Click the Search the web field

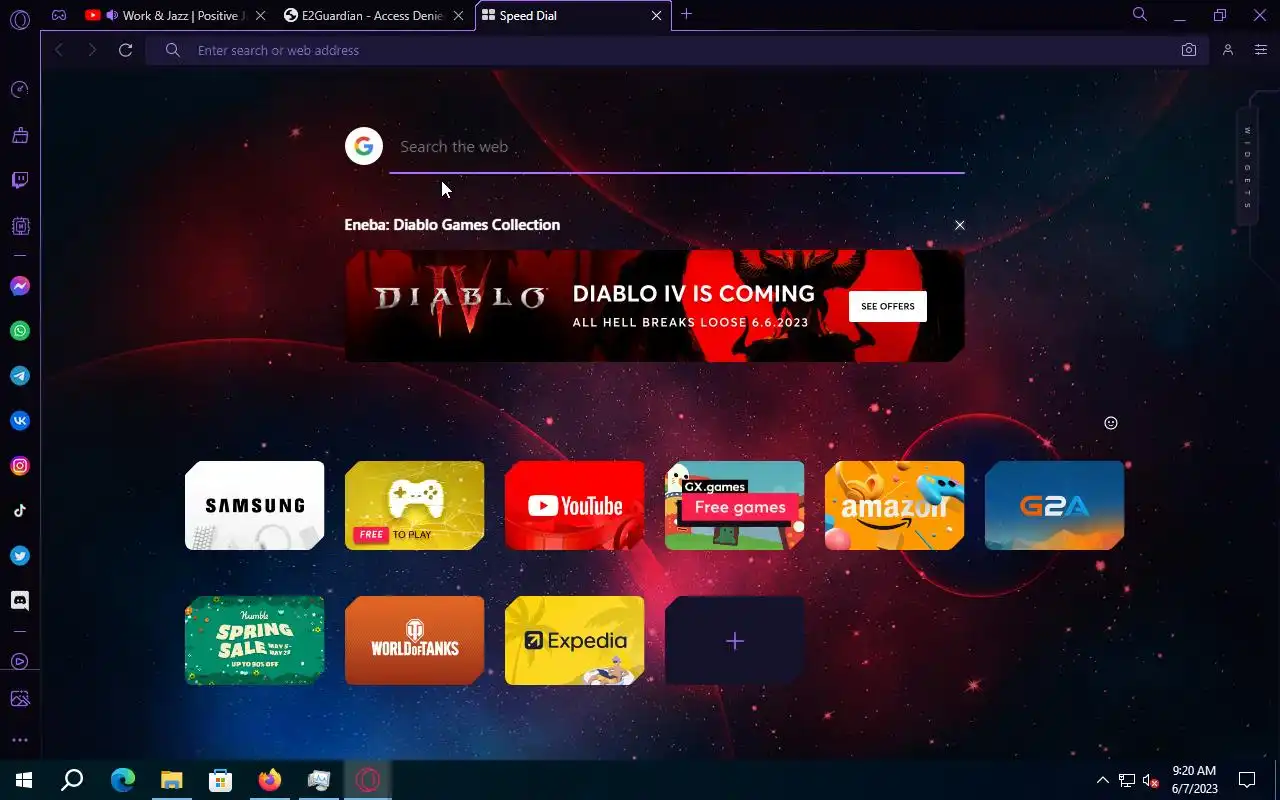click(677, 147)
